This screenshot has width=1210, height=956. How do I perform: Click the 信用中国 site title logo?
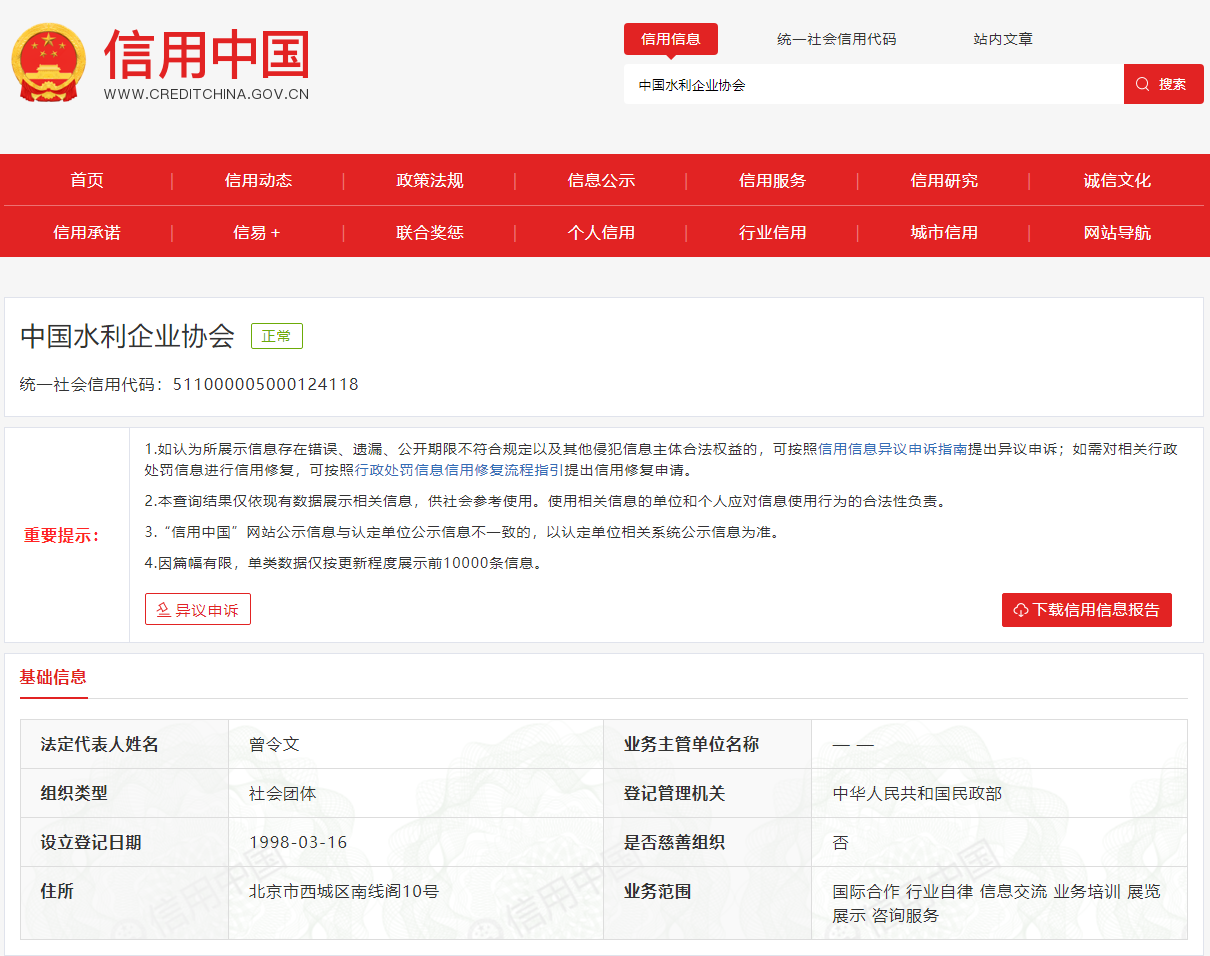click(x=207, y=55)
